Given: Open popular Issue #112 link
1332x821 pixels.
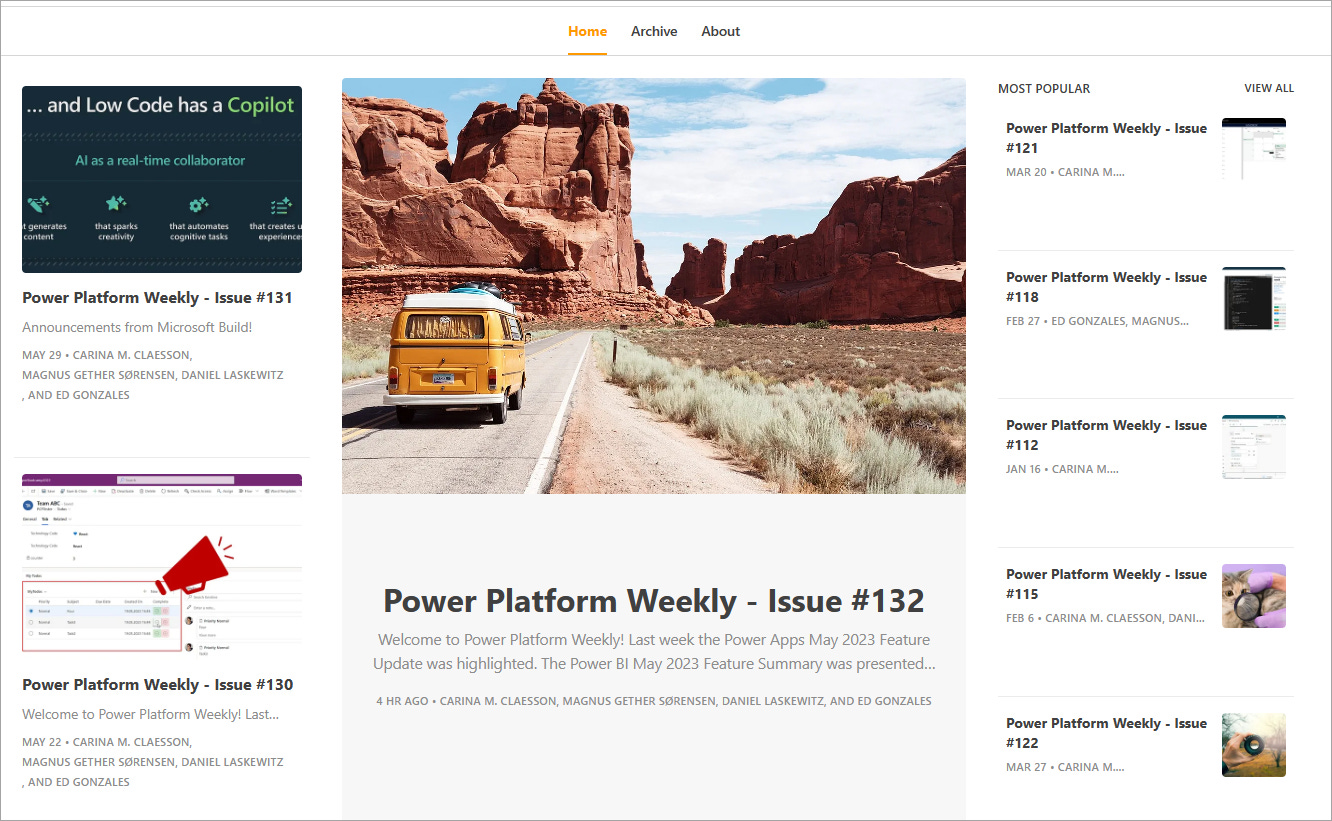Looking at the screenshot, I should (1106, 435).
